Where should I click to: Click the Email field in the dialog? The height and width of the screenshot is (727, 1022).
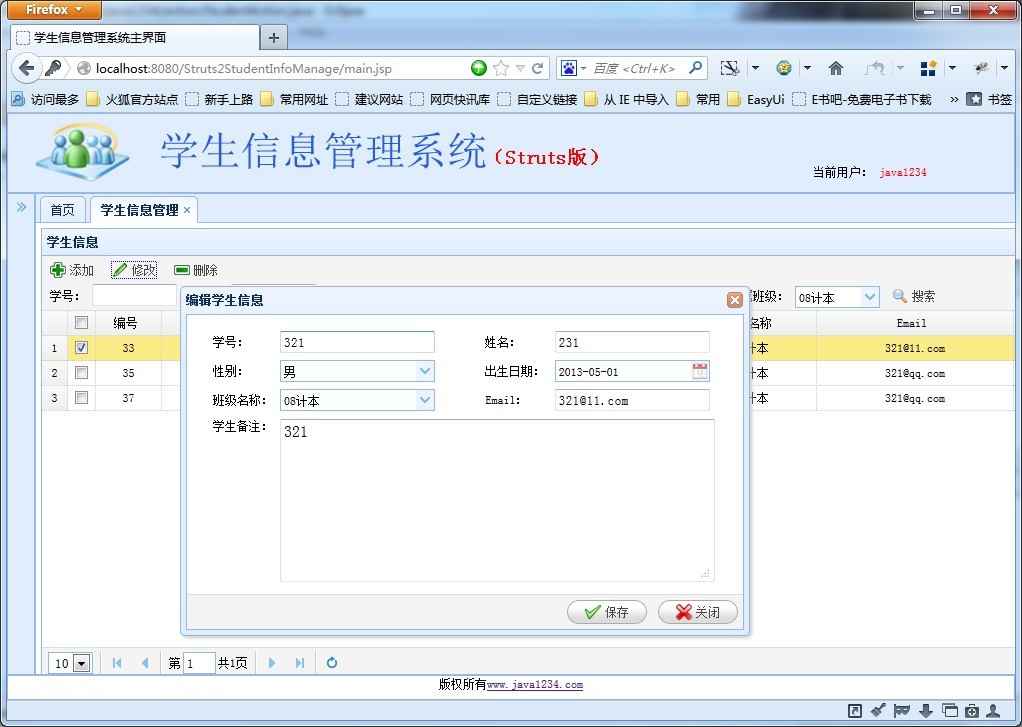632,400
